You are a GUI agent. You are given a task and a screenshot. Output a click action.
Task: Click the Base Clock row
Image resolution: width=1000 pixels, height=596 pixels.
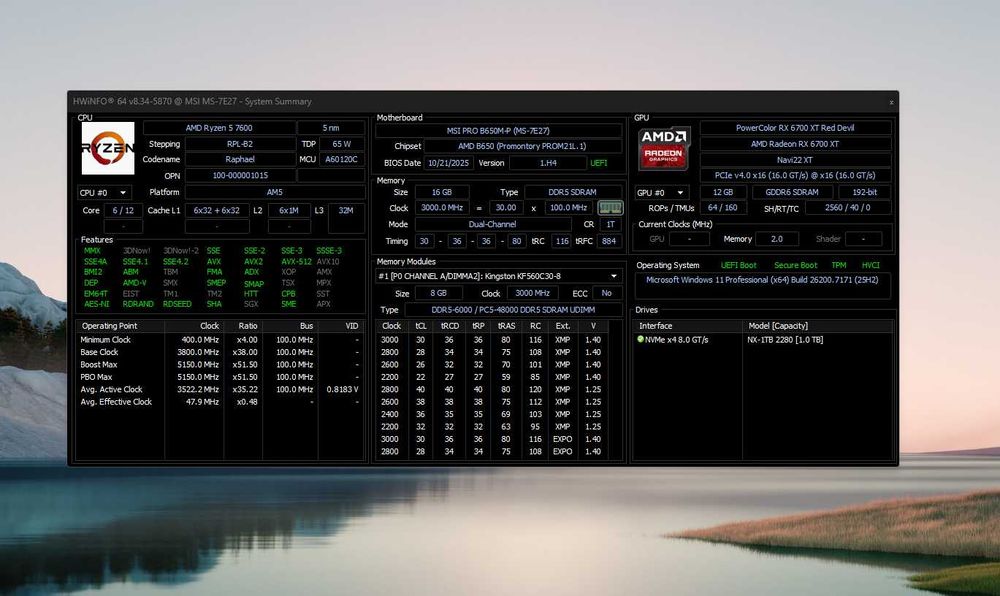pyautogui.click(x=220, y=352)
